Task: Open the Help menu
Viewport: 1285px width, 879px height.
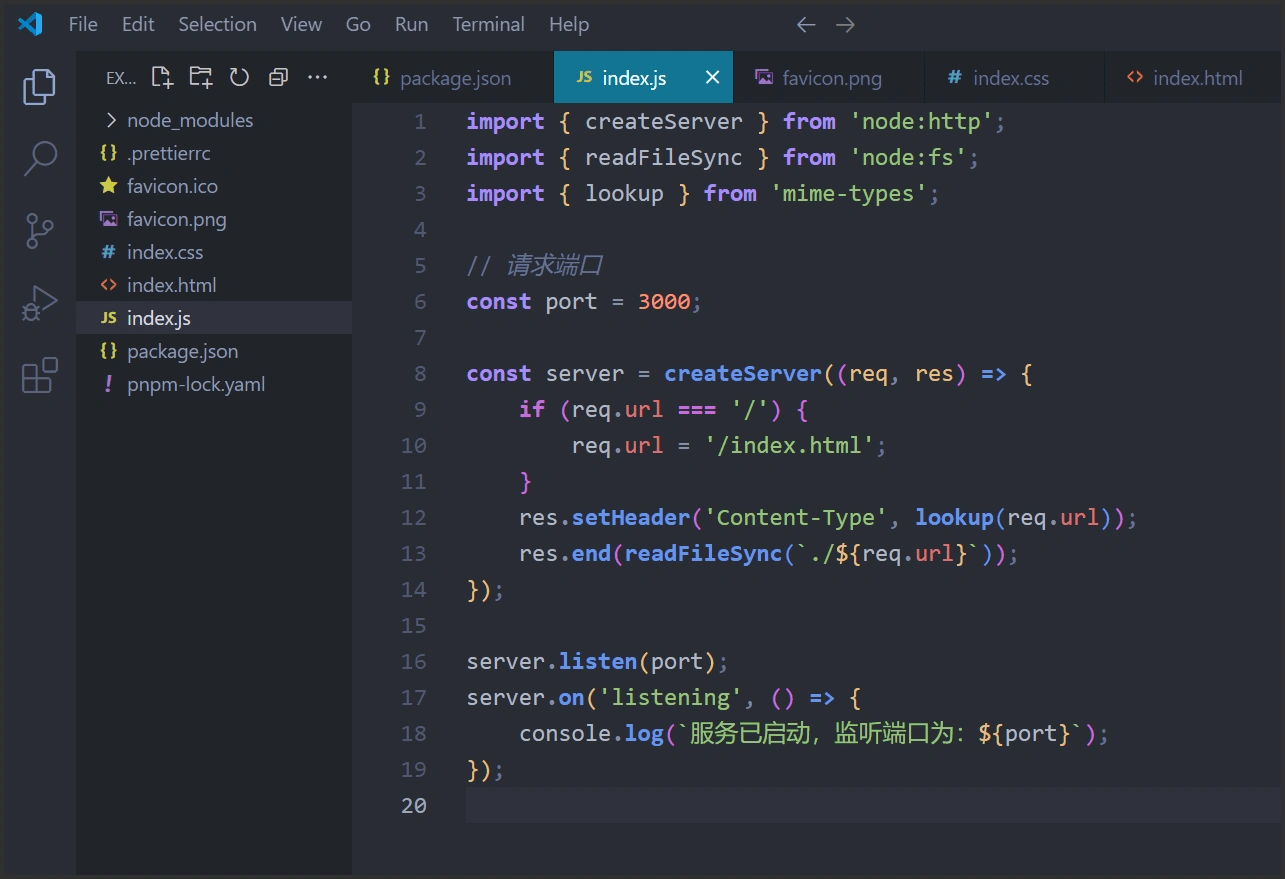Action: [x=569, y=24]
